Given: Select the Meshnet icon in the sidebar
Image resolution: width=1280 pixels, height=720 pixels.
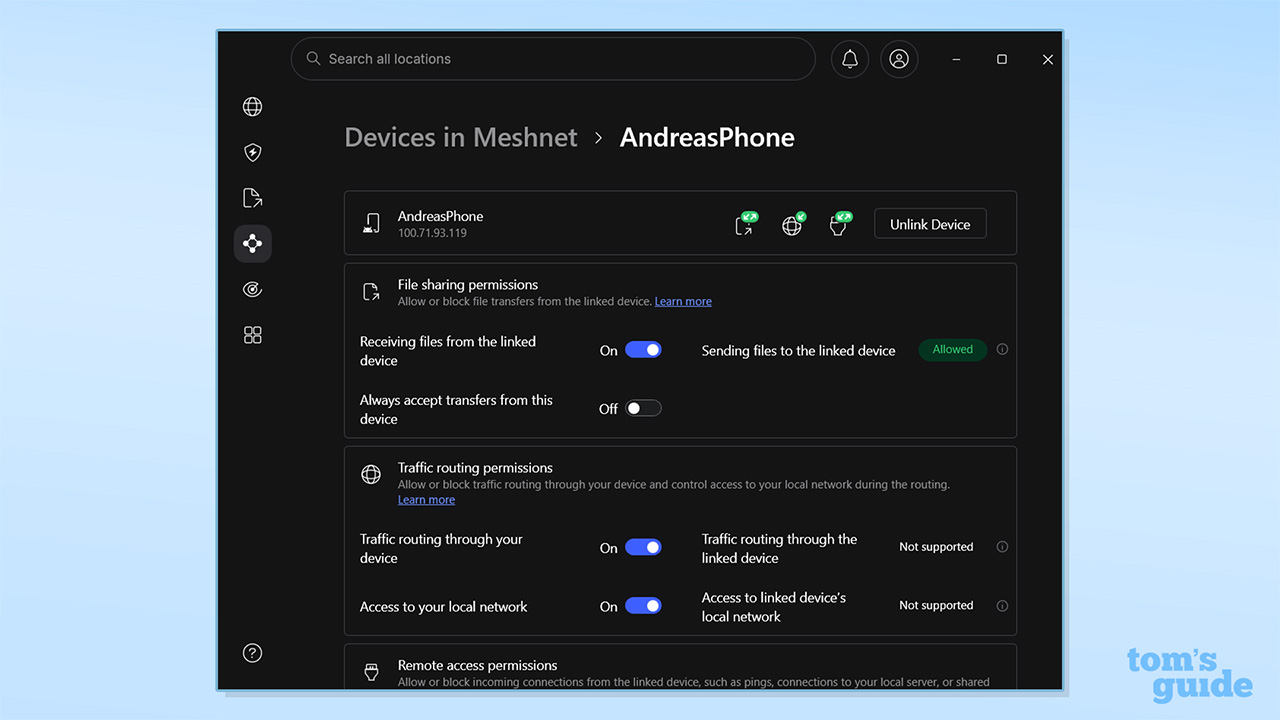Looking at the screenshot, I should 252,243.
